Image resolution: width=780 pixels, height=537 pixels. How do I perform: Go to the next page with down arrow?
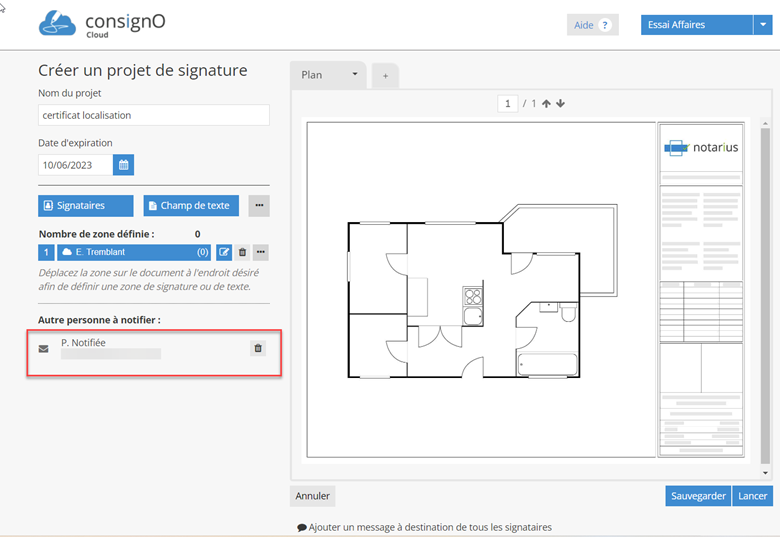point(560,104)
